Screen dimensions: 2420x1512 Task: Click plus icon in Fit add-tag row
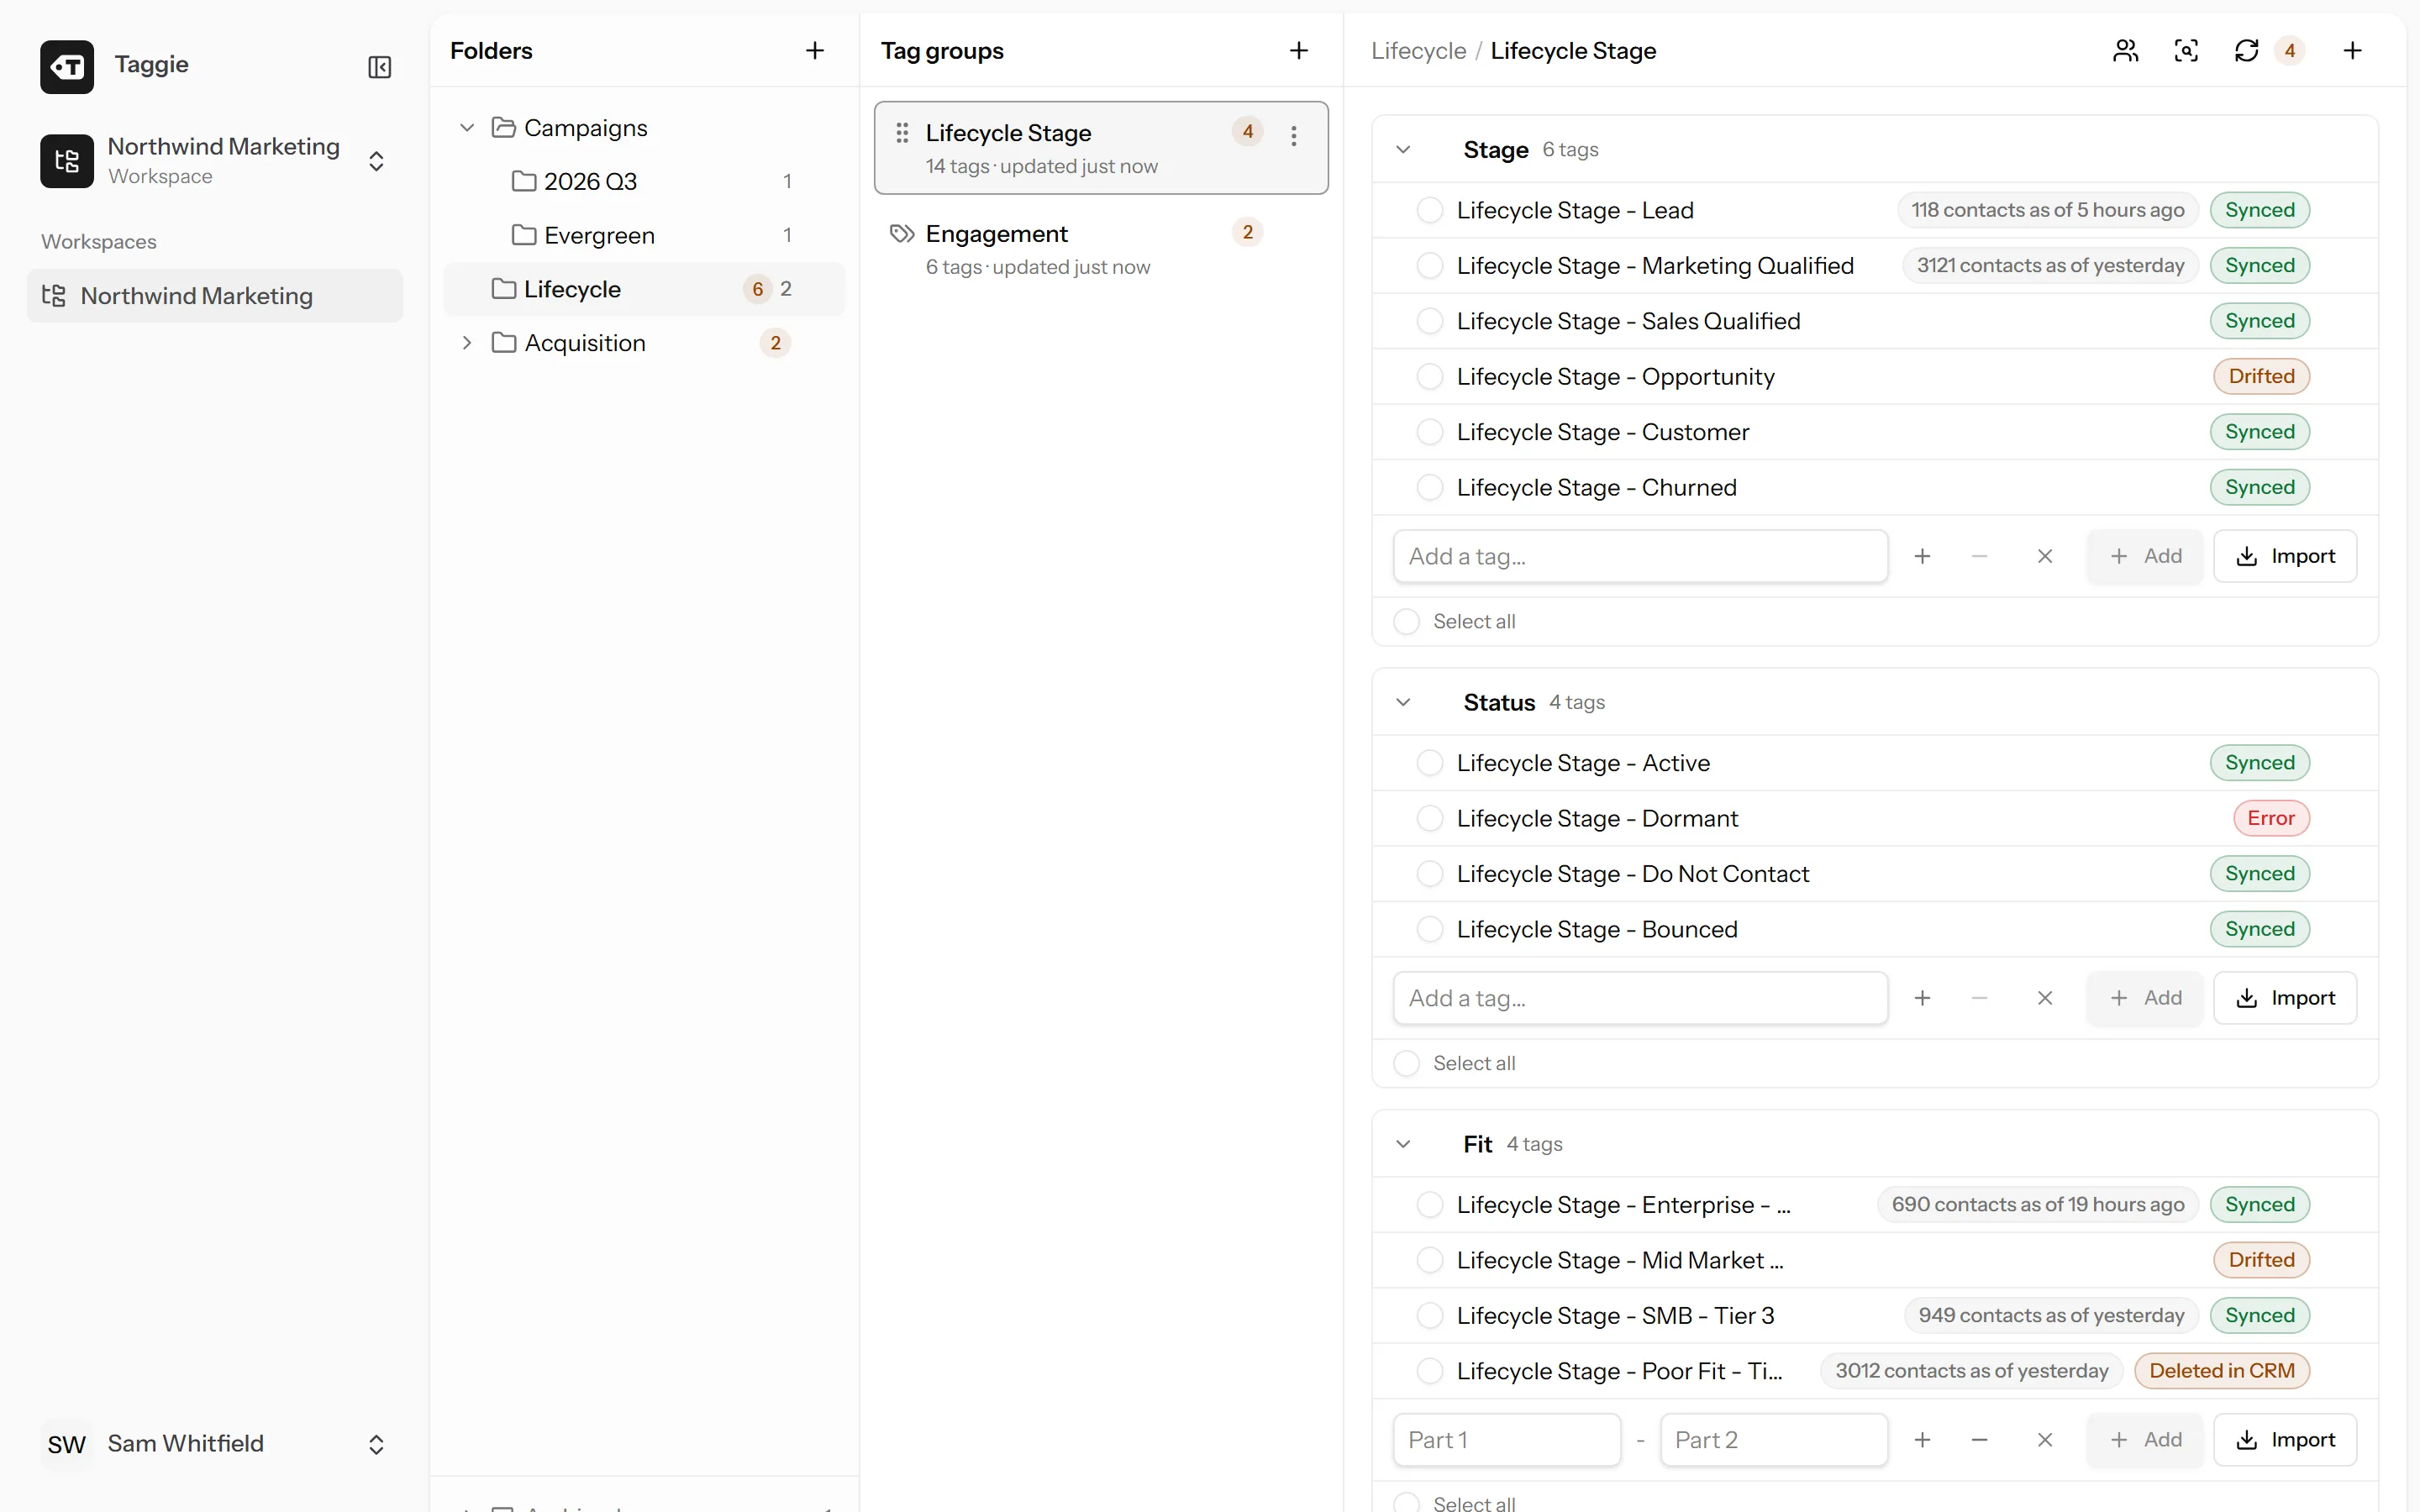click(x=1922, y=1440)
